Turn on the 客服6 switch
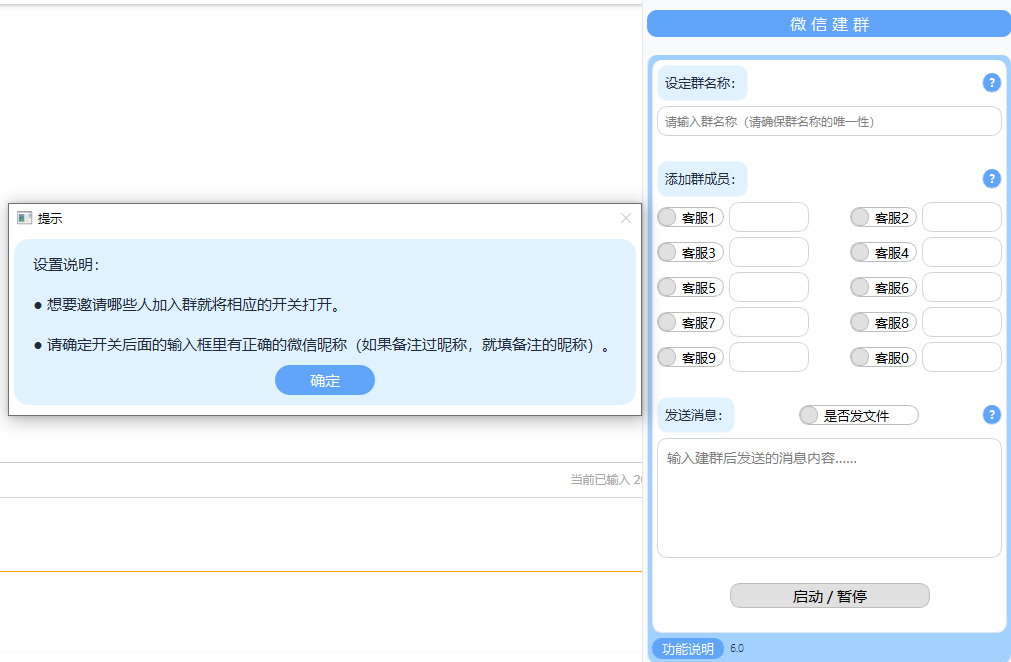 [883, 287]
